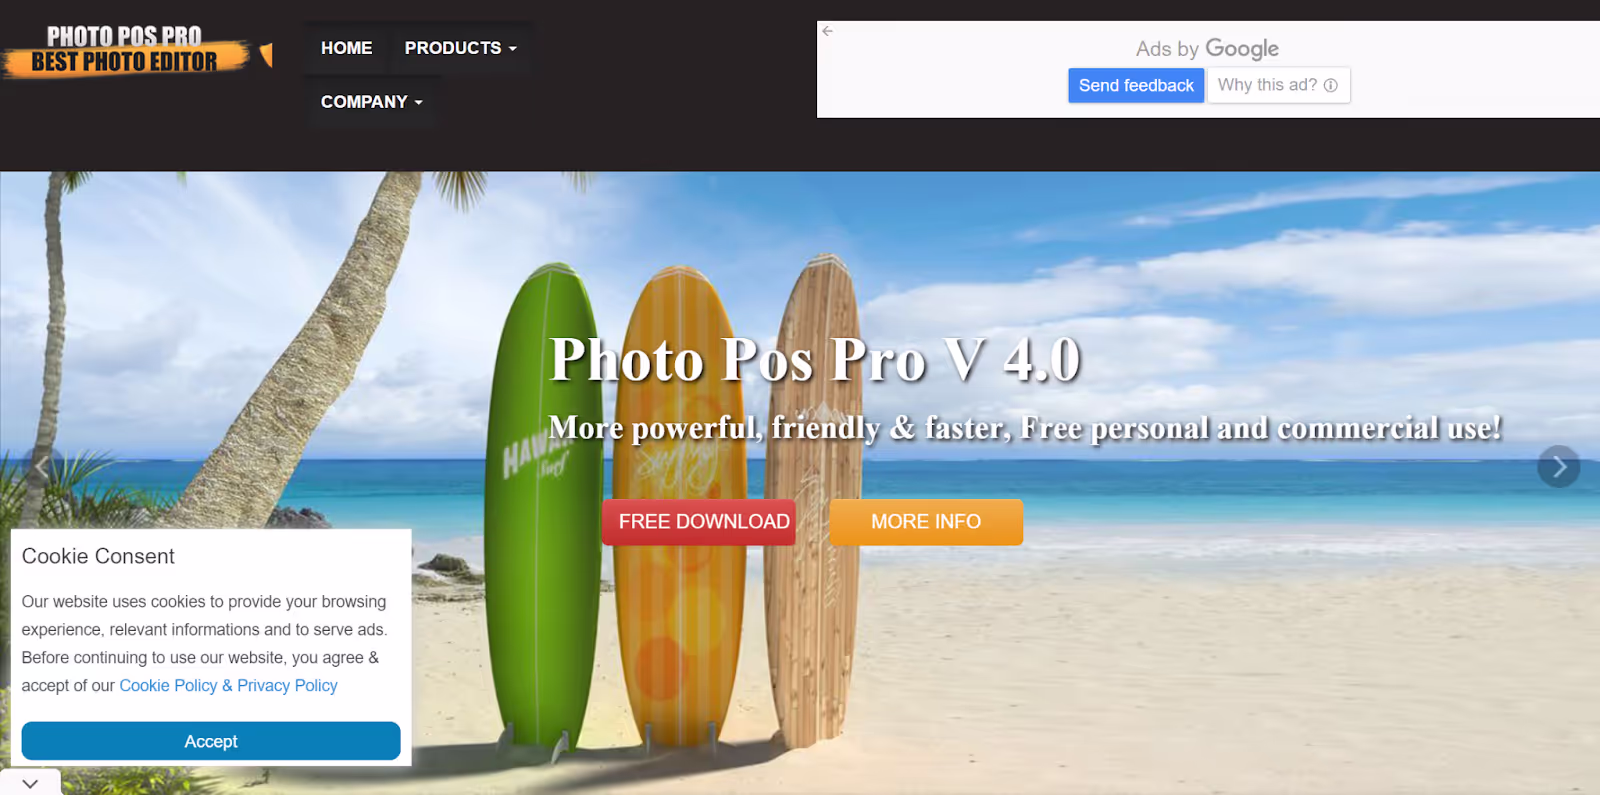
Task: Collapse the panel with the bottom-left chevron
Action: tap(30, 783)
